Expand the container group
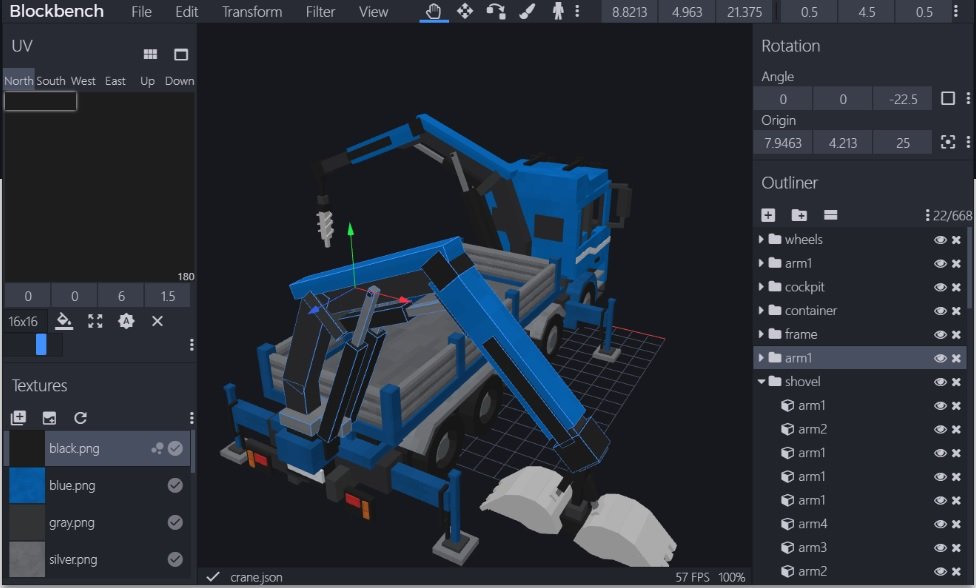976x588 pixels. point(763,310)
